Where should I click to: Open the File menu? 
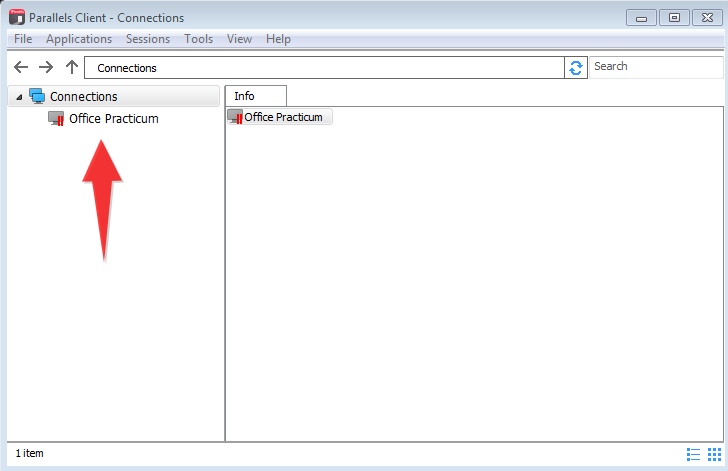(23, 39)
